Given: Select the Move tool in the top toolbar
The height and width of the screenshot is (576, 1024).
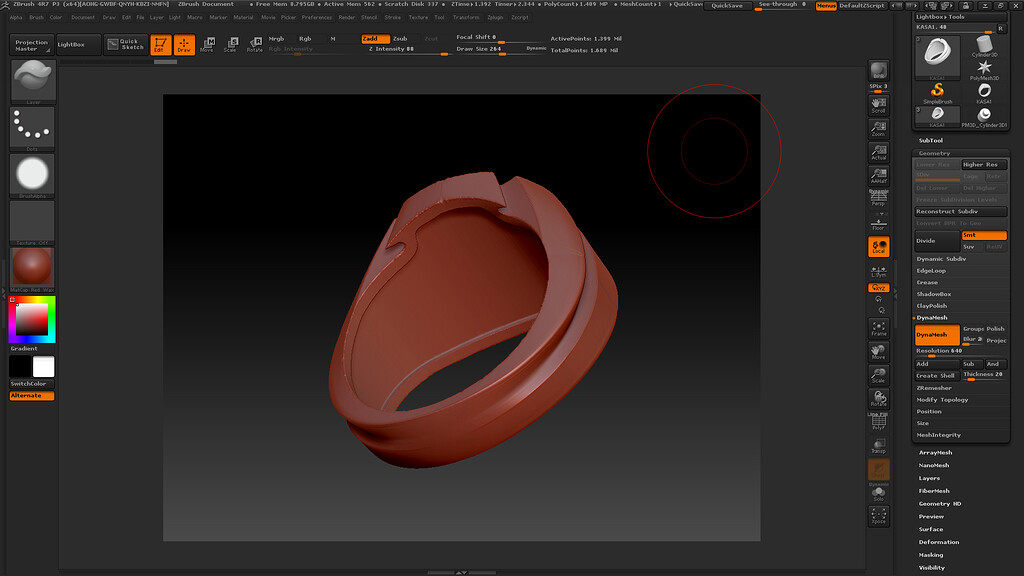Looking at the screenshot, I should [x=207, y=44].
